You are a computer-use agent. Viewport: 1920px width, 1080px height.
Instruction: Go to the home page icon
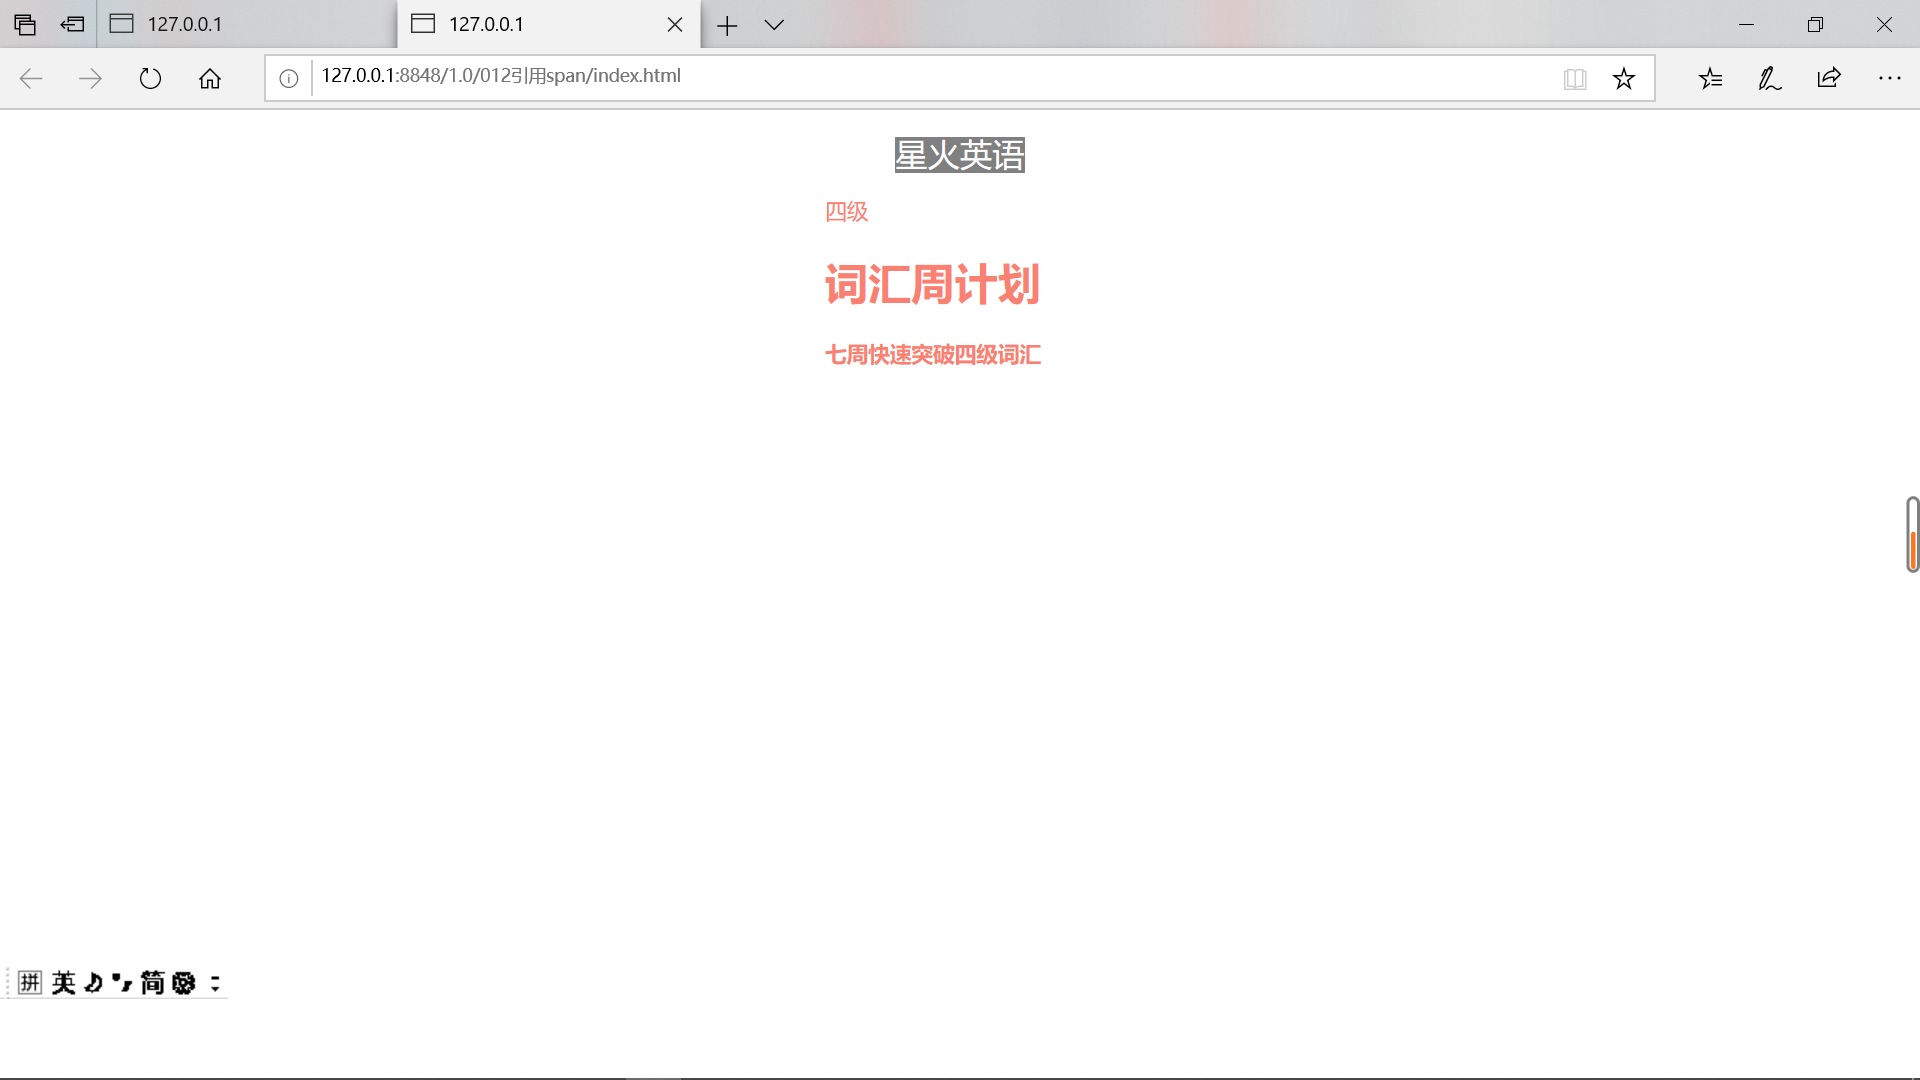210,78
